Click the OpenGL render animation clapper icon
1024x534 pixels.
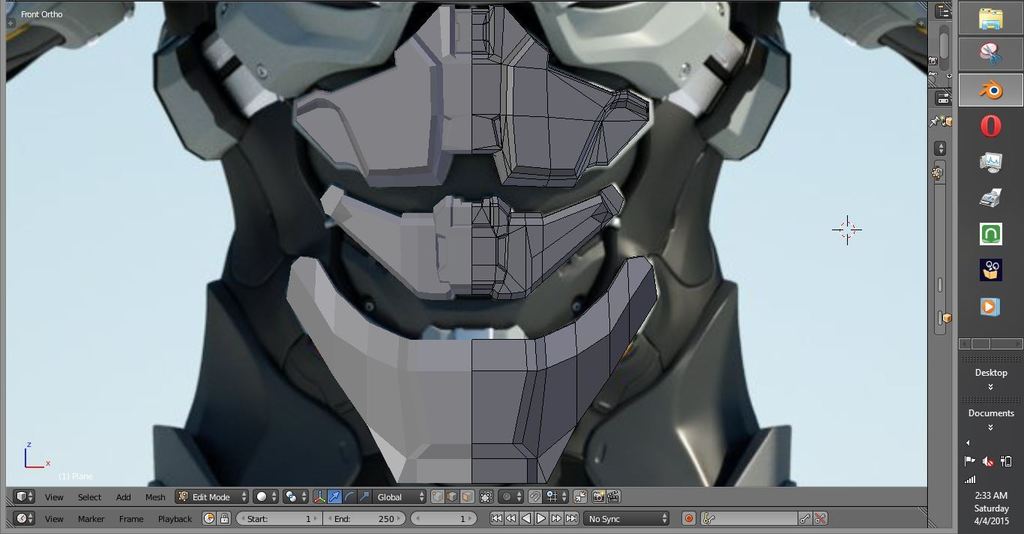613,497
